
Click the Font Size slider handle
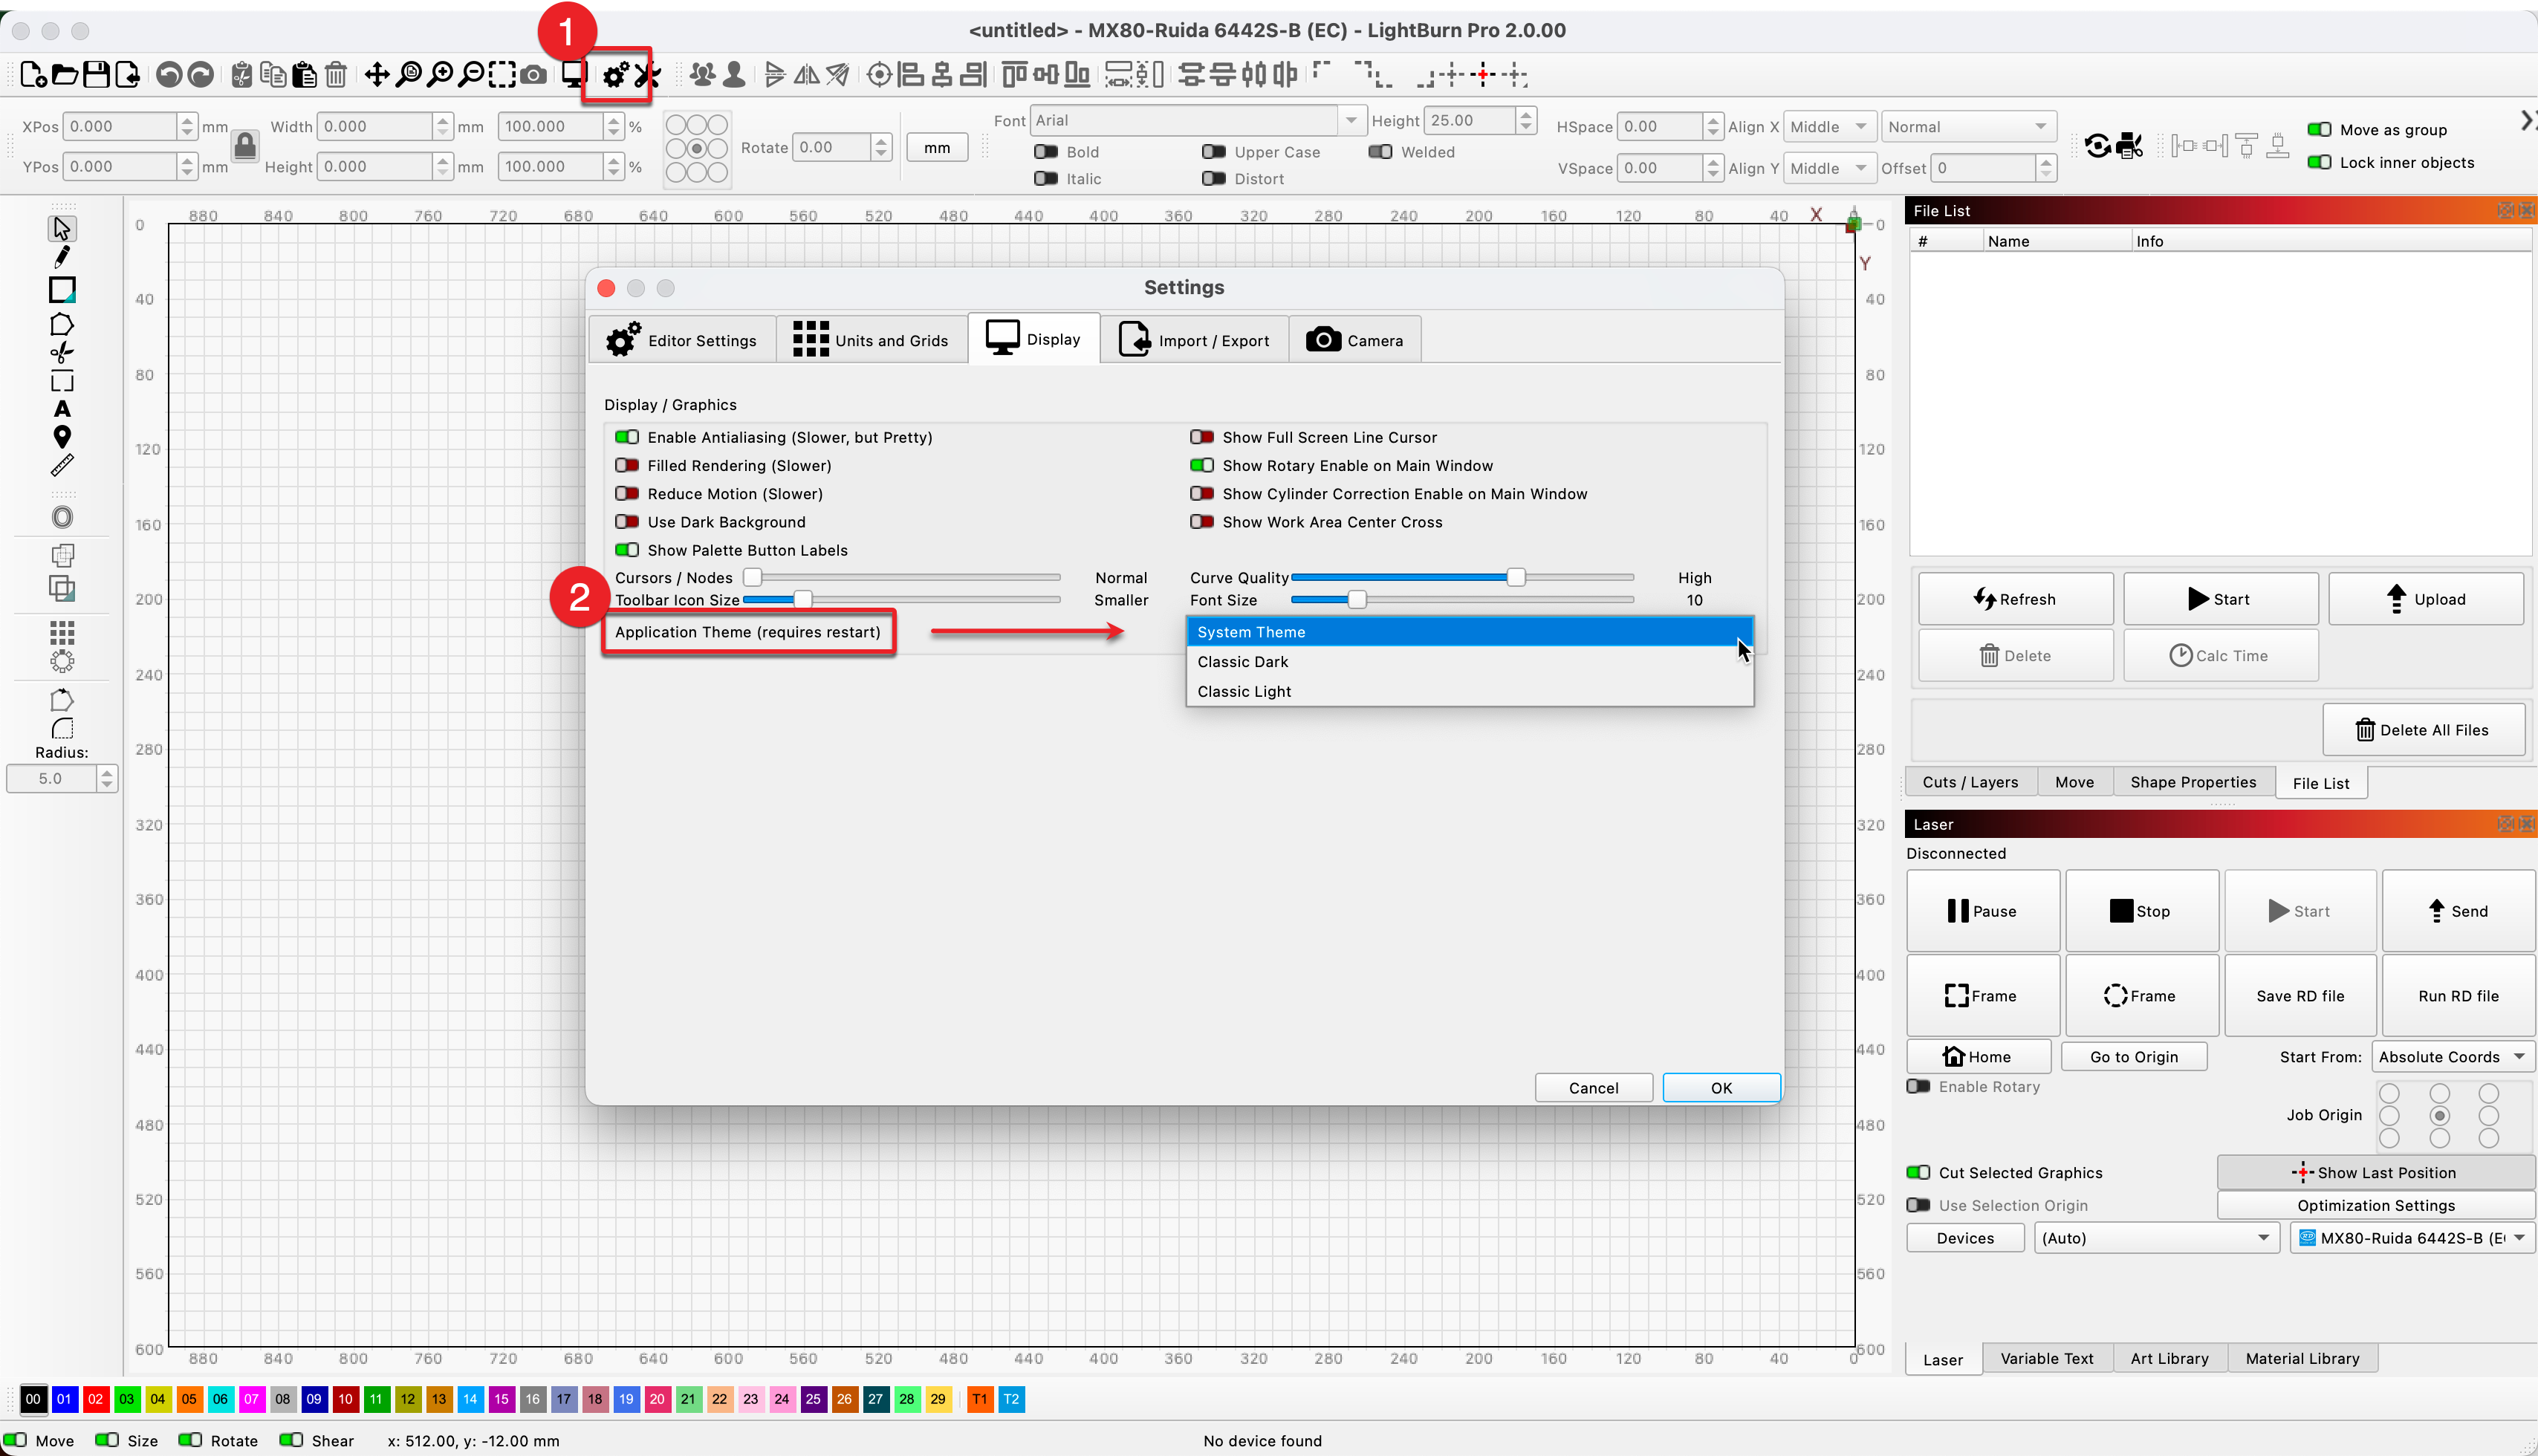click(x=1357, y=600)
